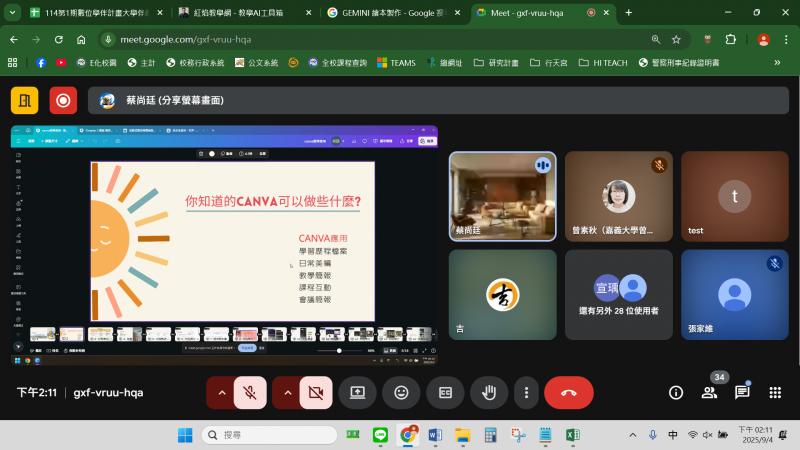Image resolution: width=800 pixels, height=450 pixels.
Task: Open Excel from the Windows taskbar
Action: (x=573, y=435)
